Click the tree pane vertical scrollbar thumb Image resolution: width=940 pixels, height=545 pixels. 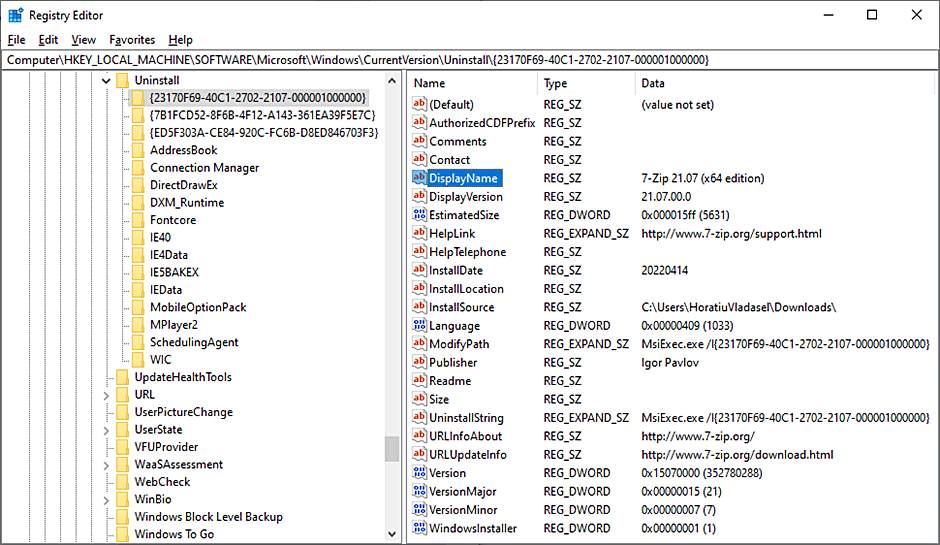(392, 450)
